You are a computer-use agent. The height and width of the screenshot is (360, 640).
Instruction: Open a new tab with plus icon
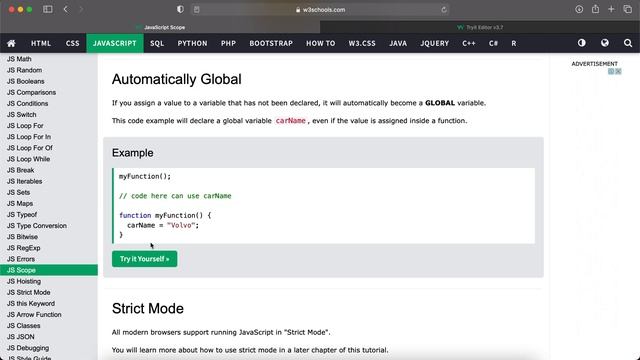pyautogui.click(x=611, y=9)
